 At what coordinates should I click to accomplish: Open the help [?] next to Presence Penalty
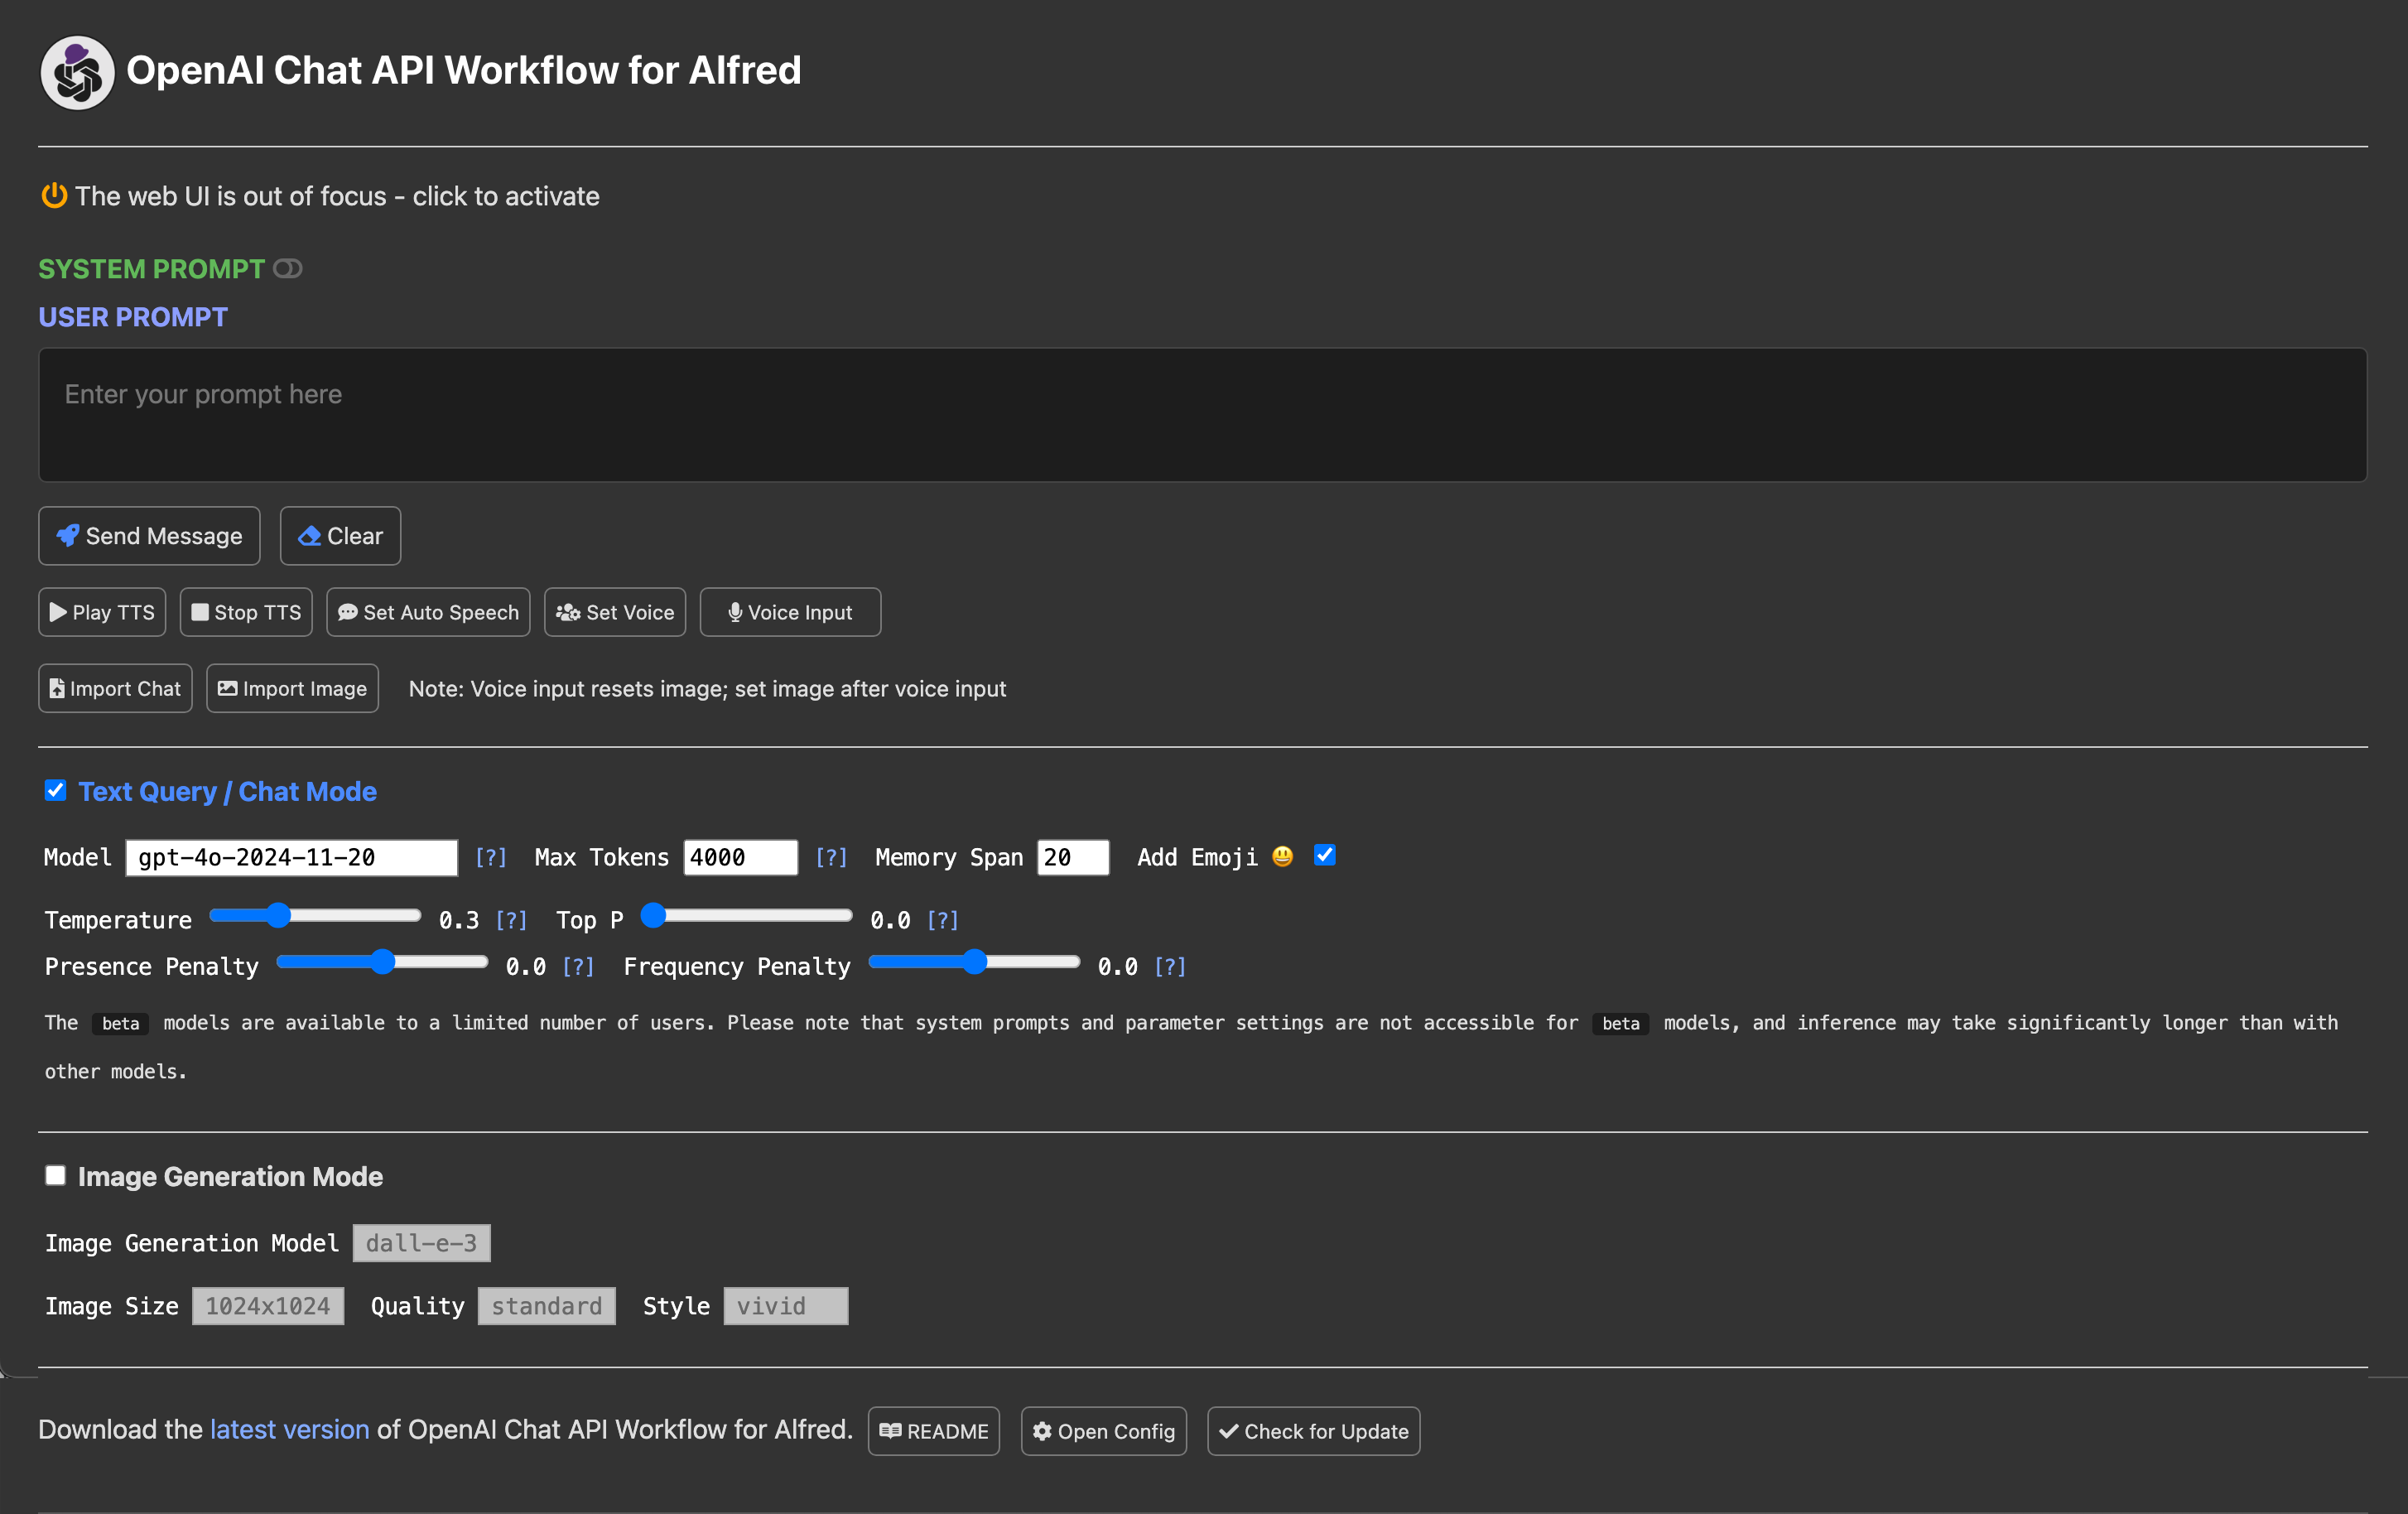pyautogui.click(x=578, y=967)
